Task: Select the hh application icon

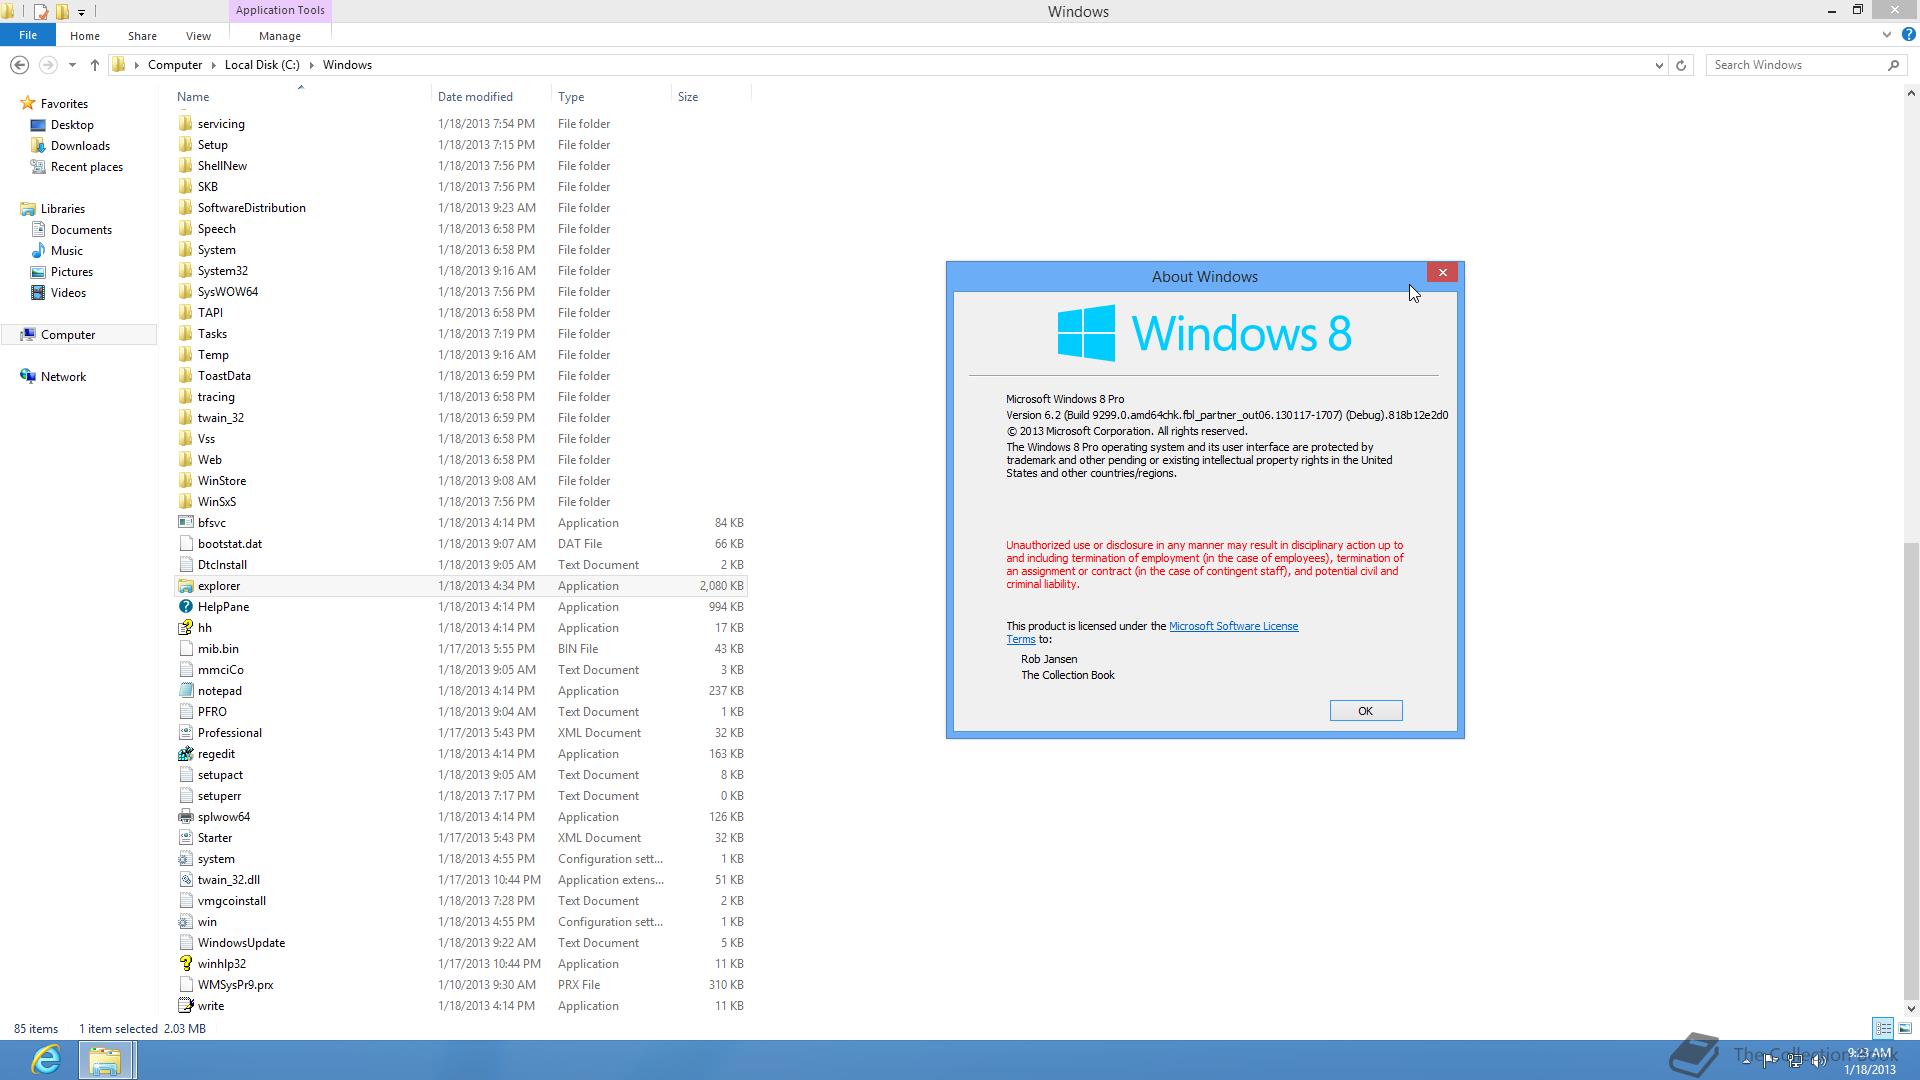Action: (185, 628)
